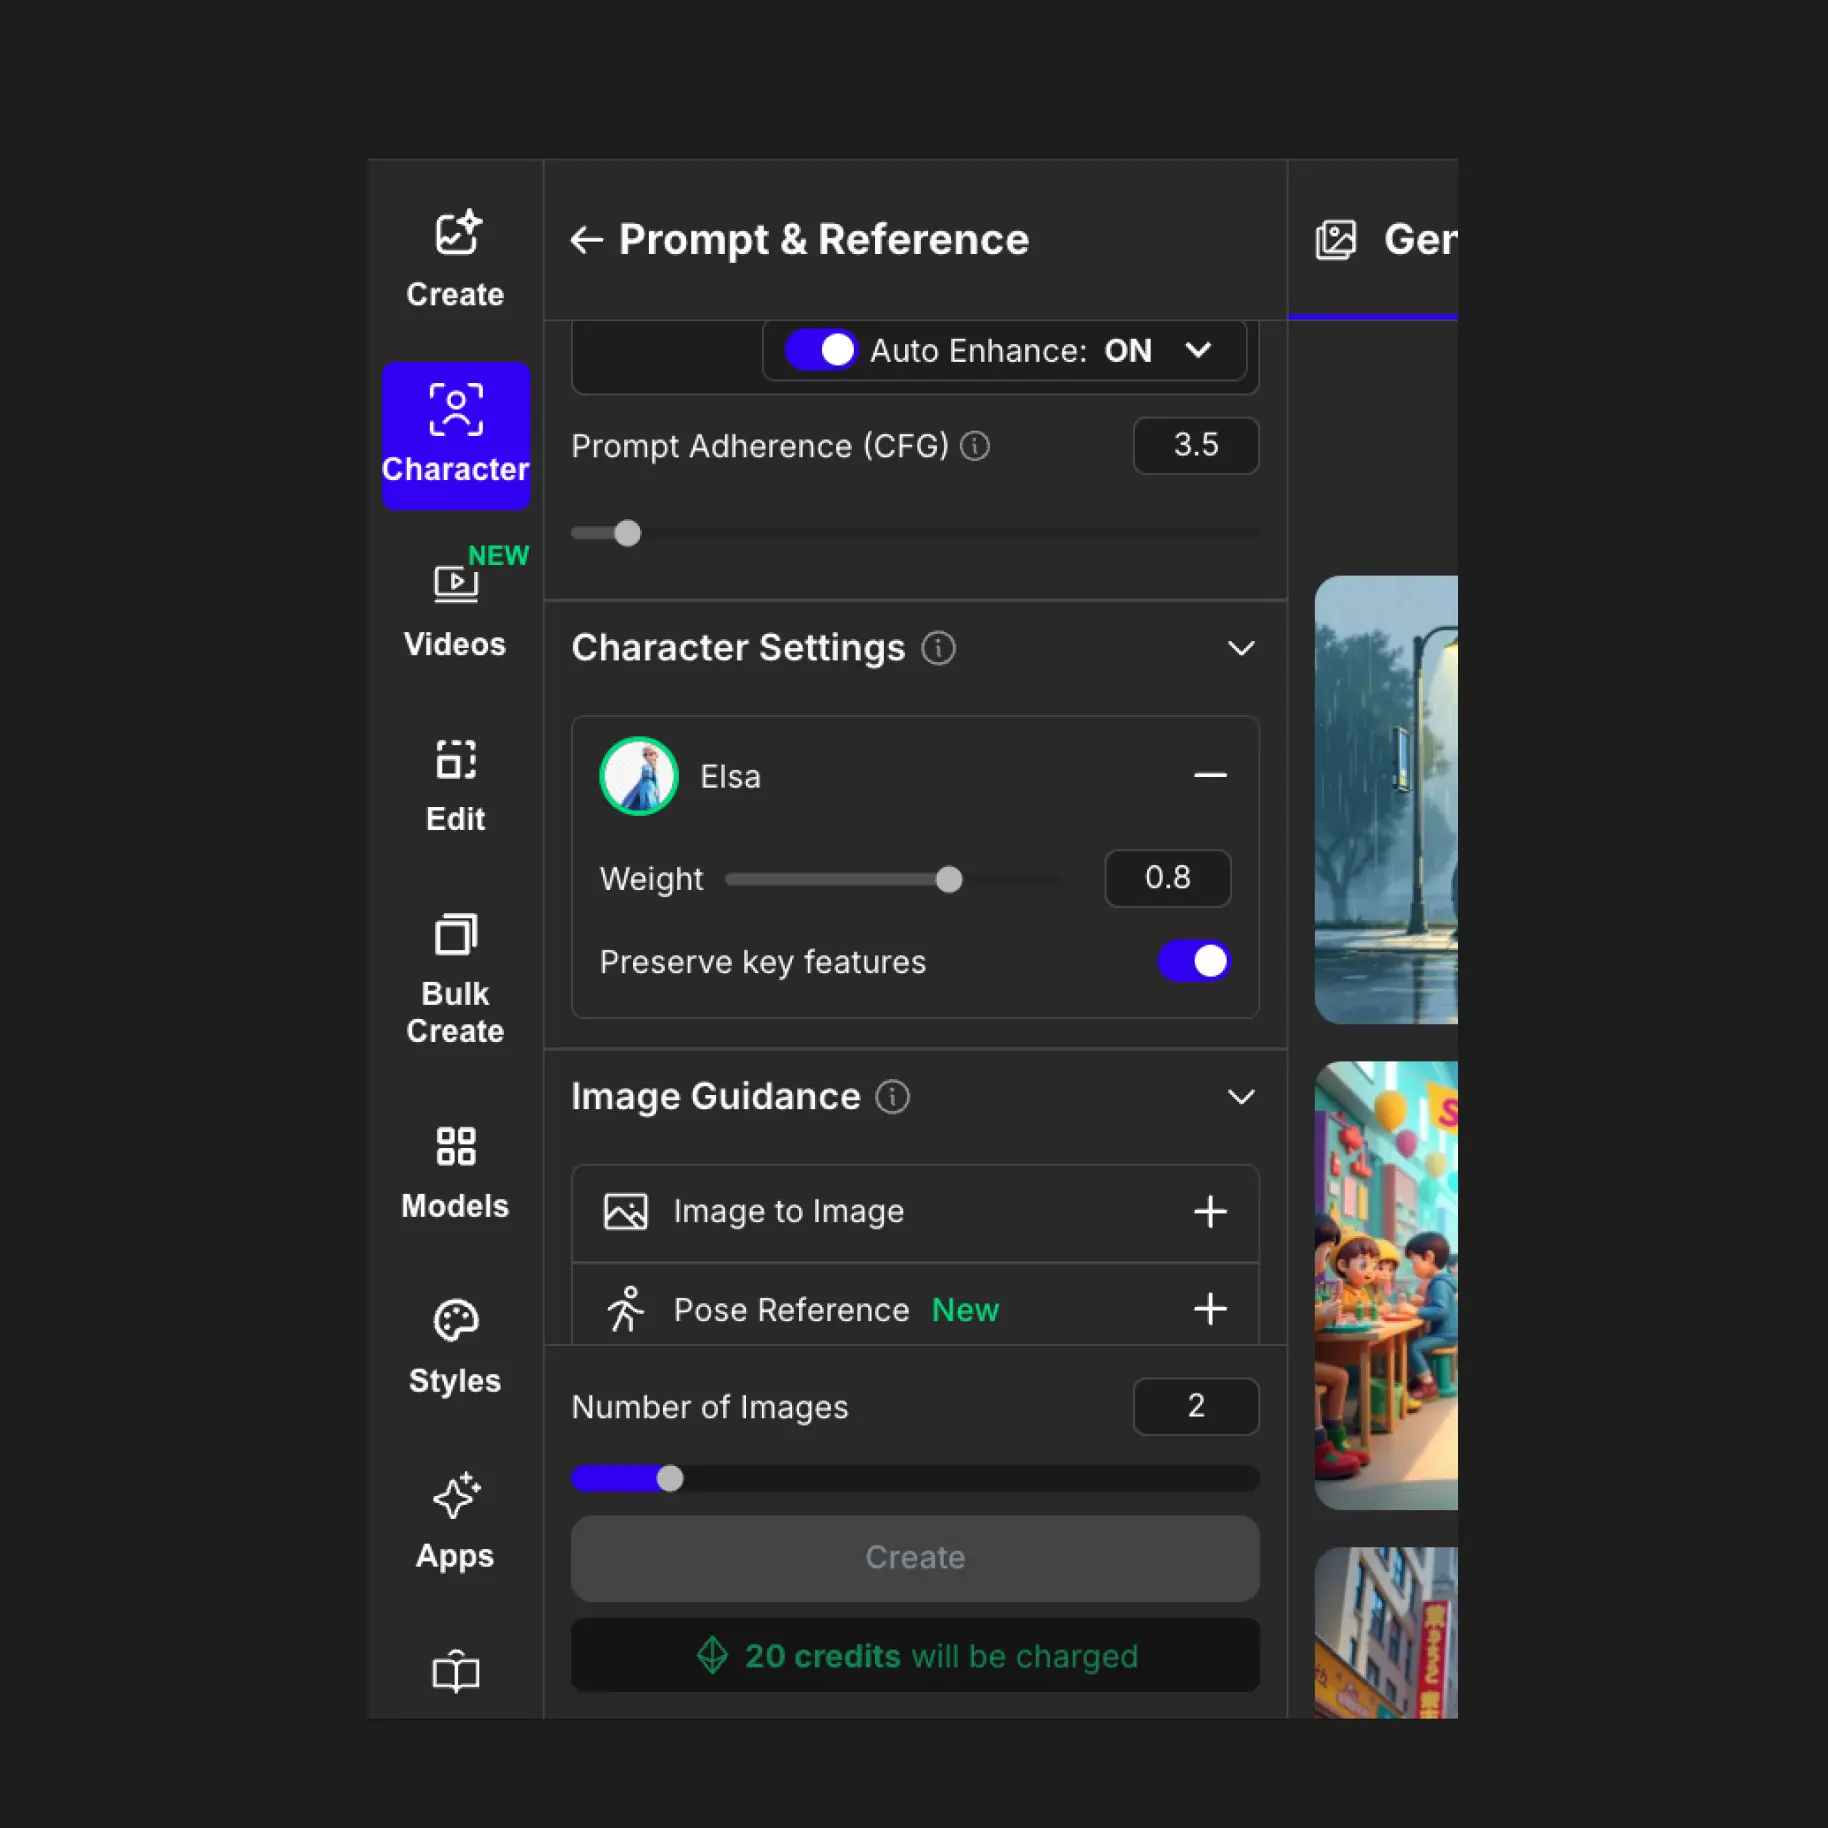Click the '20 credits will be charged' notice
This screenshot has height=1828, width=1828.
[x=915, y=1655]
